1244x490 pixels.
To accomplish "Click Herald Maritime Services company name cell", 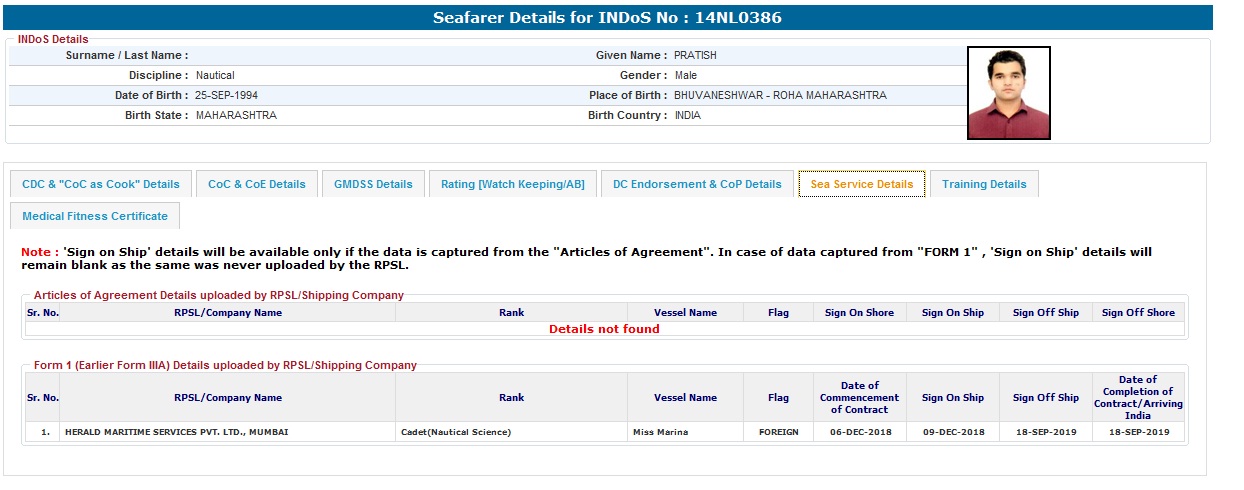I will point(178,432).
